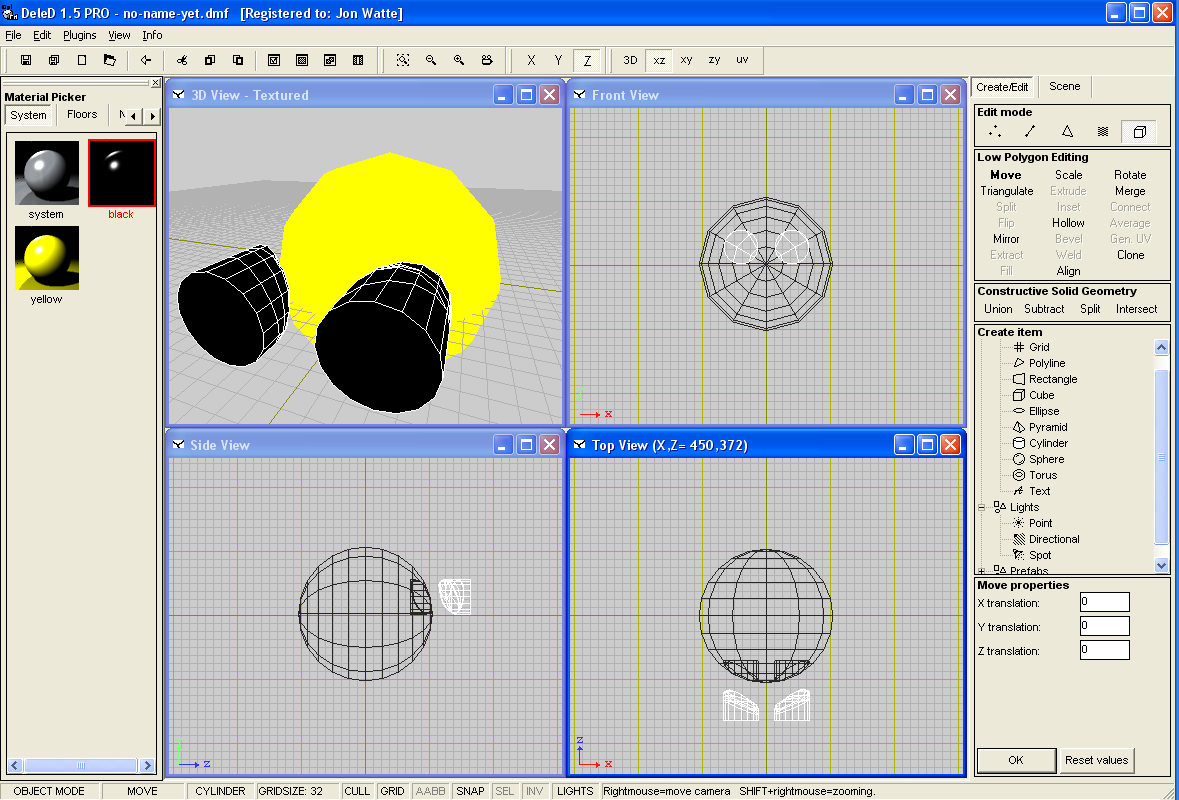The width and height of the screenshot is (1179, 800).
Task: Select Vertex edit mode icon
Action: coord(995,131)
